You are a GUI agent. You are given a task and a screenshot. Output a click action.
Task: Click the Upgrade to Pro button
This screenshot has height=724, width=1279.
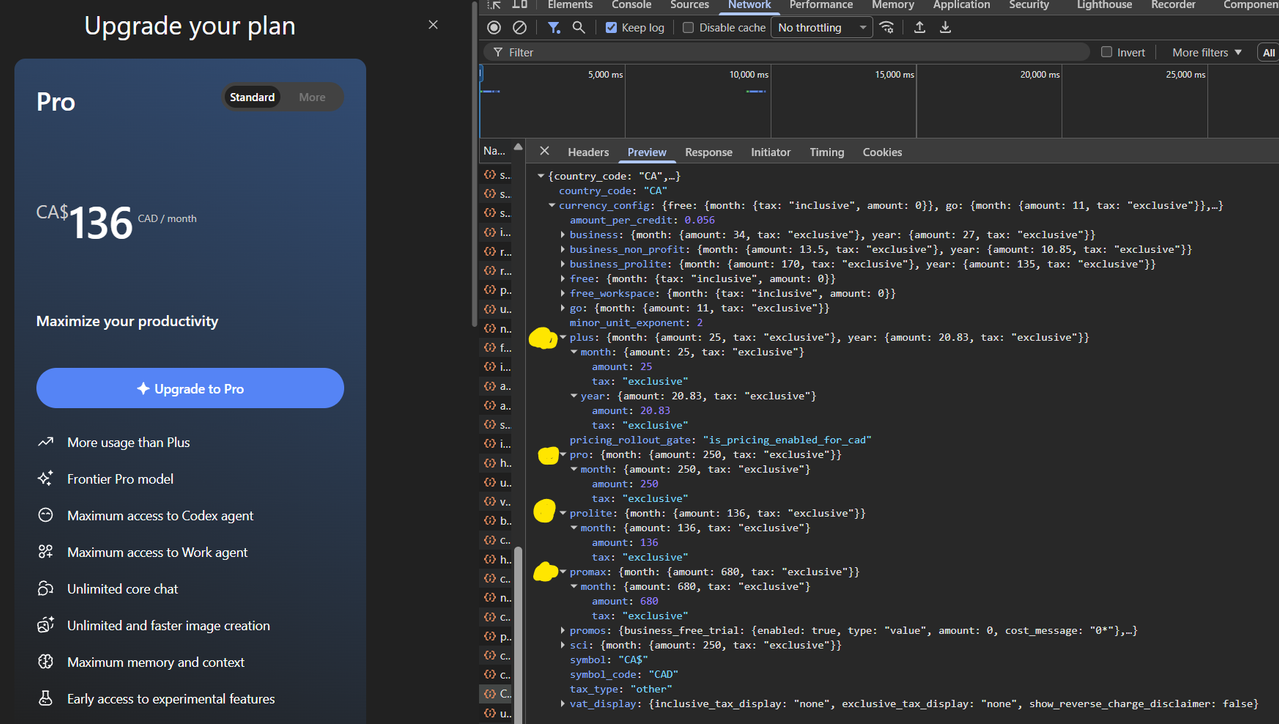tap(190, 388)
